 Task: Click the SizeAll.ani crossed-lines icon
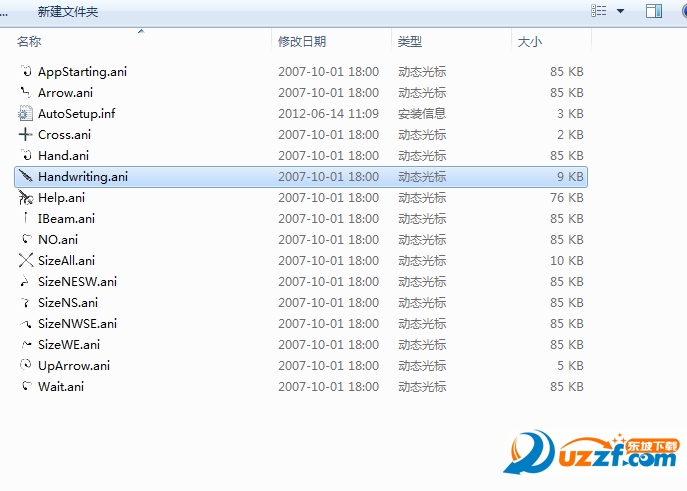(x=26, y=260)
